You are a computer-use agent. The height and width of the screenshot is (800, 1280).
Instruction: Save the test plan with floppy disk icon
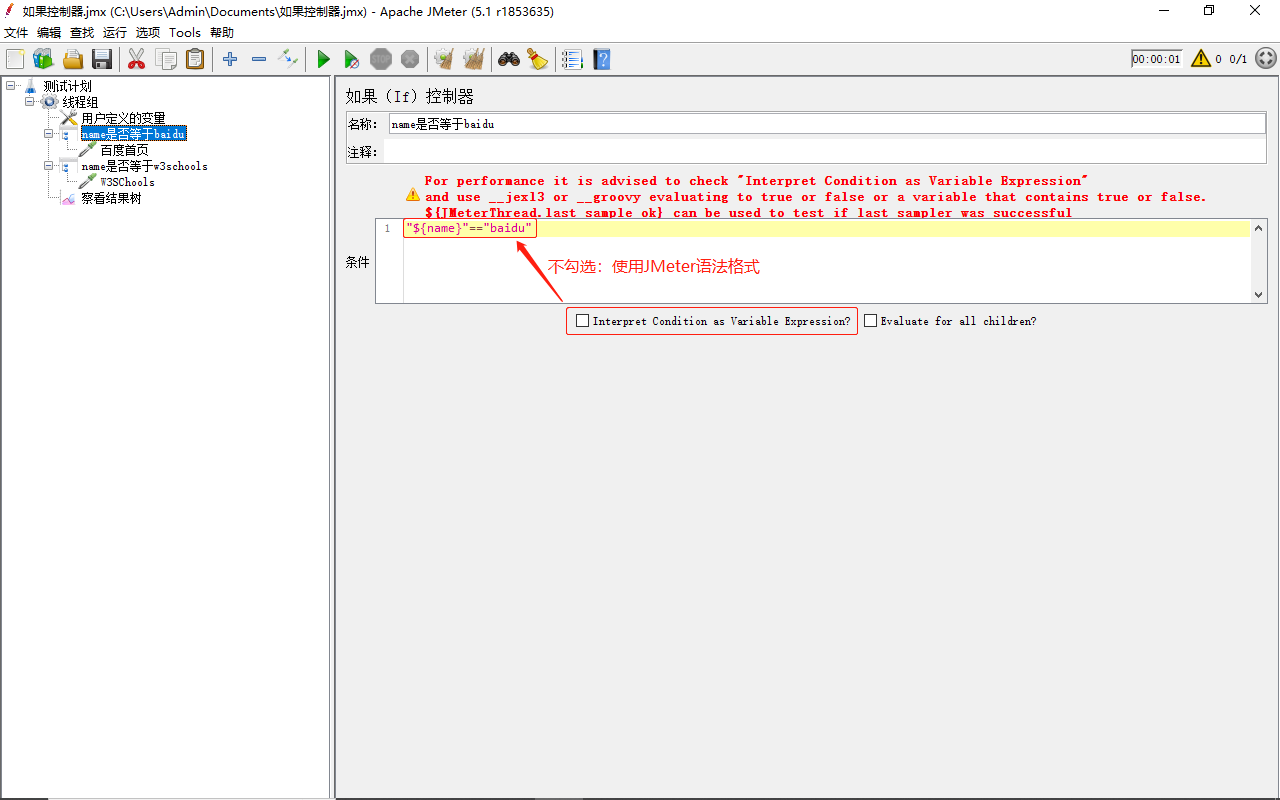pos(102,59)
